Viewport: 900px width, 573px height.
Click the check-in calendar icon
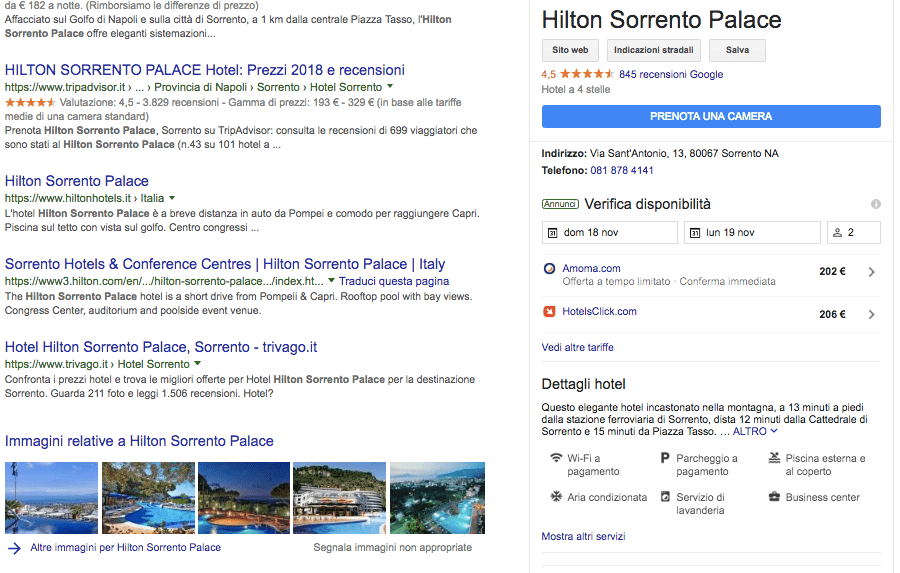tap(551, 233)
